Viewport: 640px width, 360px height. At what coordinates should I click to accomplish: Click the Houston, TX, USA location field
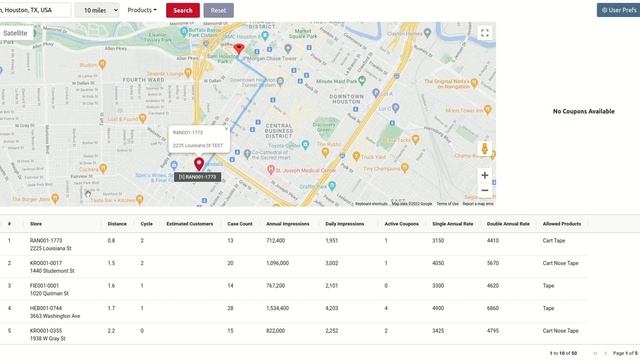pos(35,10)
